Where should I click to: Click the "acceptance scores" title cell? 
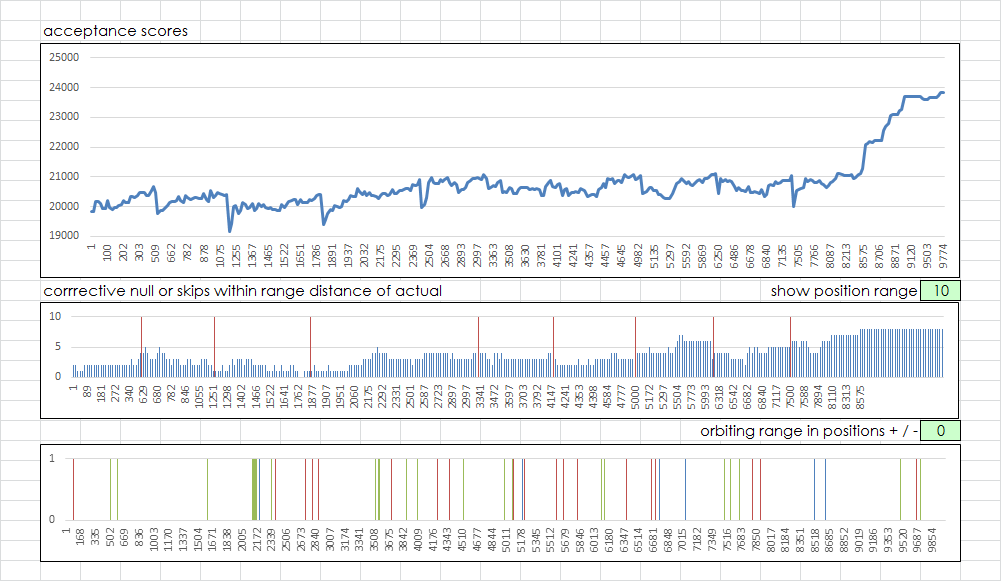[116, 31]
